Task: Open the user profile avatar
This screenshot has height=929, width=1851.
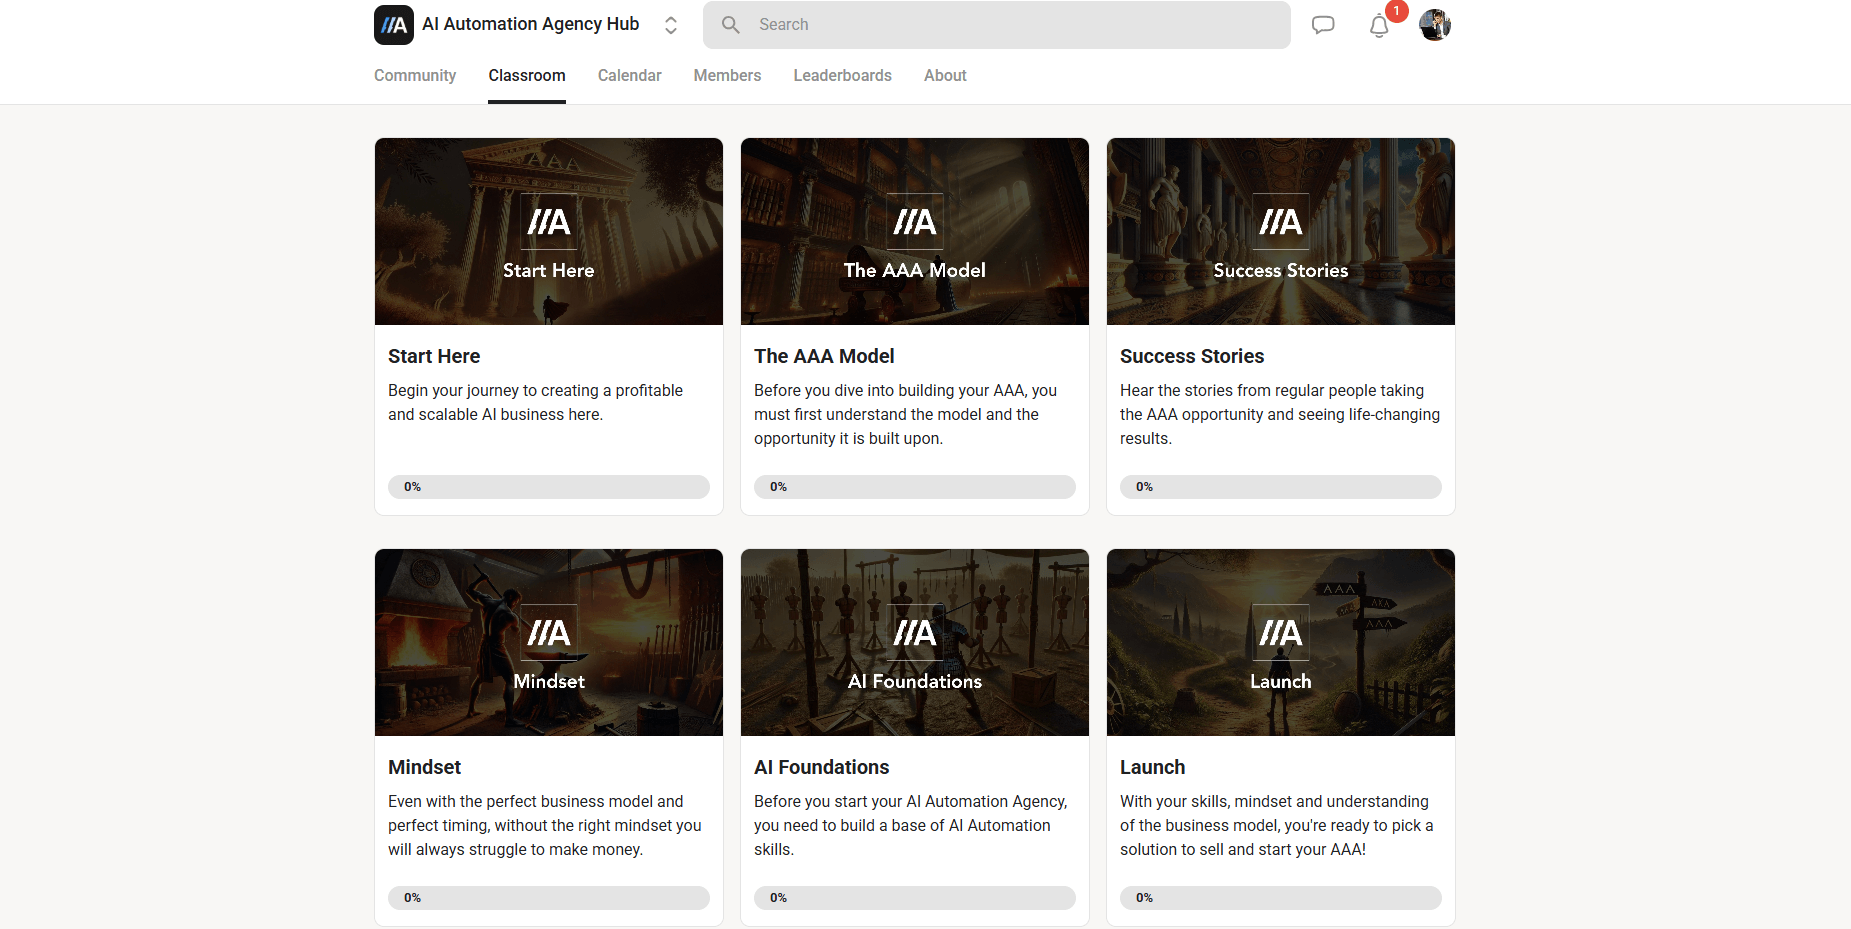Action: click(x=1435, y=25)
